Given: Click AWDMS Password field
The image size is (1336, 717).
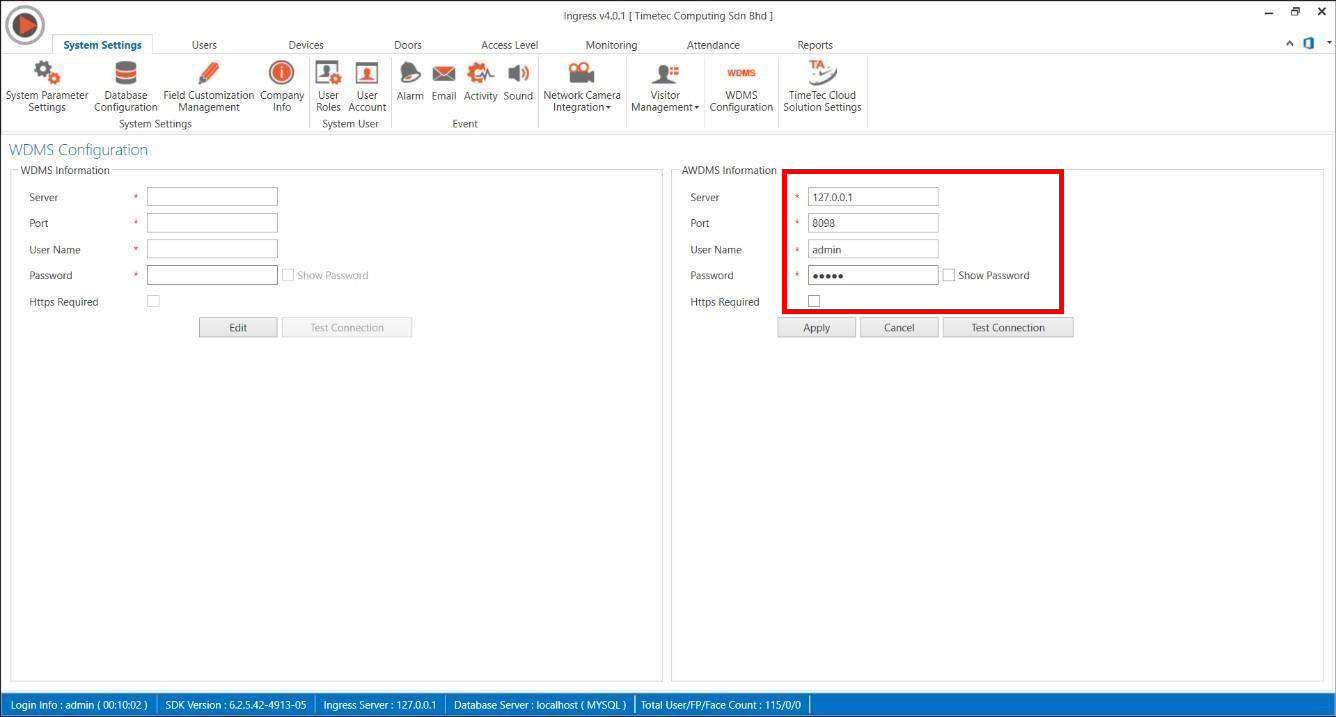Looking at the screenshot, I should pyautogui.click(x=873, y=275).
